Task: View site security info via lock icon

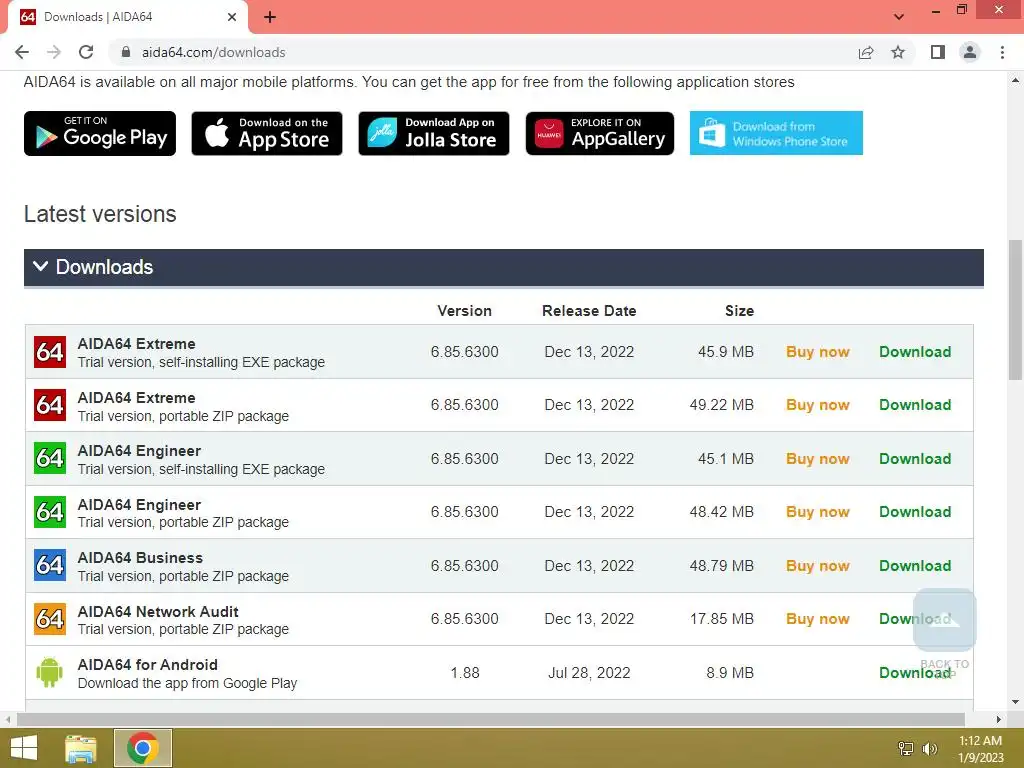Action: click(126, 52)
